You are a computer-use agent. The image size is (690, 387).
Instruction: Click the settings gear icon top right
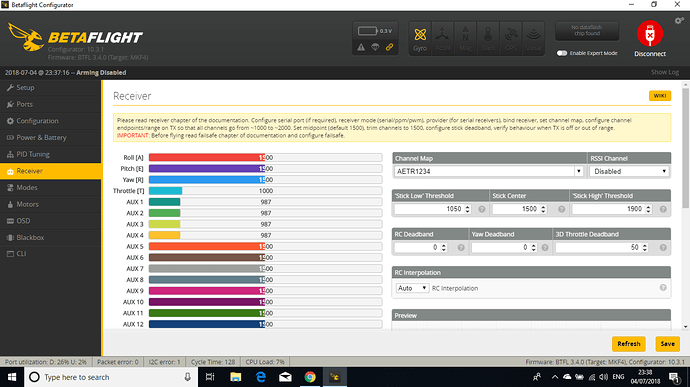[679, 21]
